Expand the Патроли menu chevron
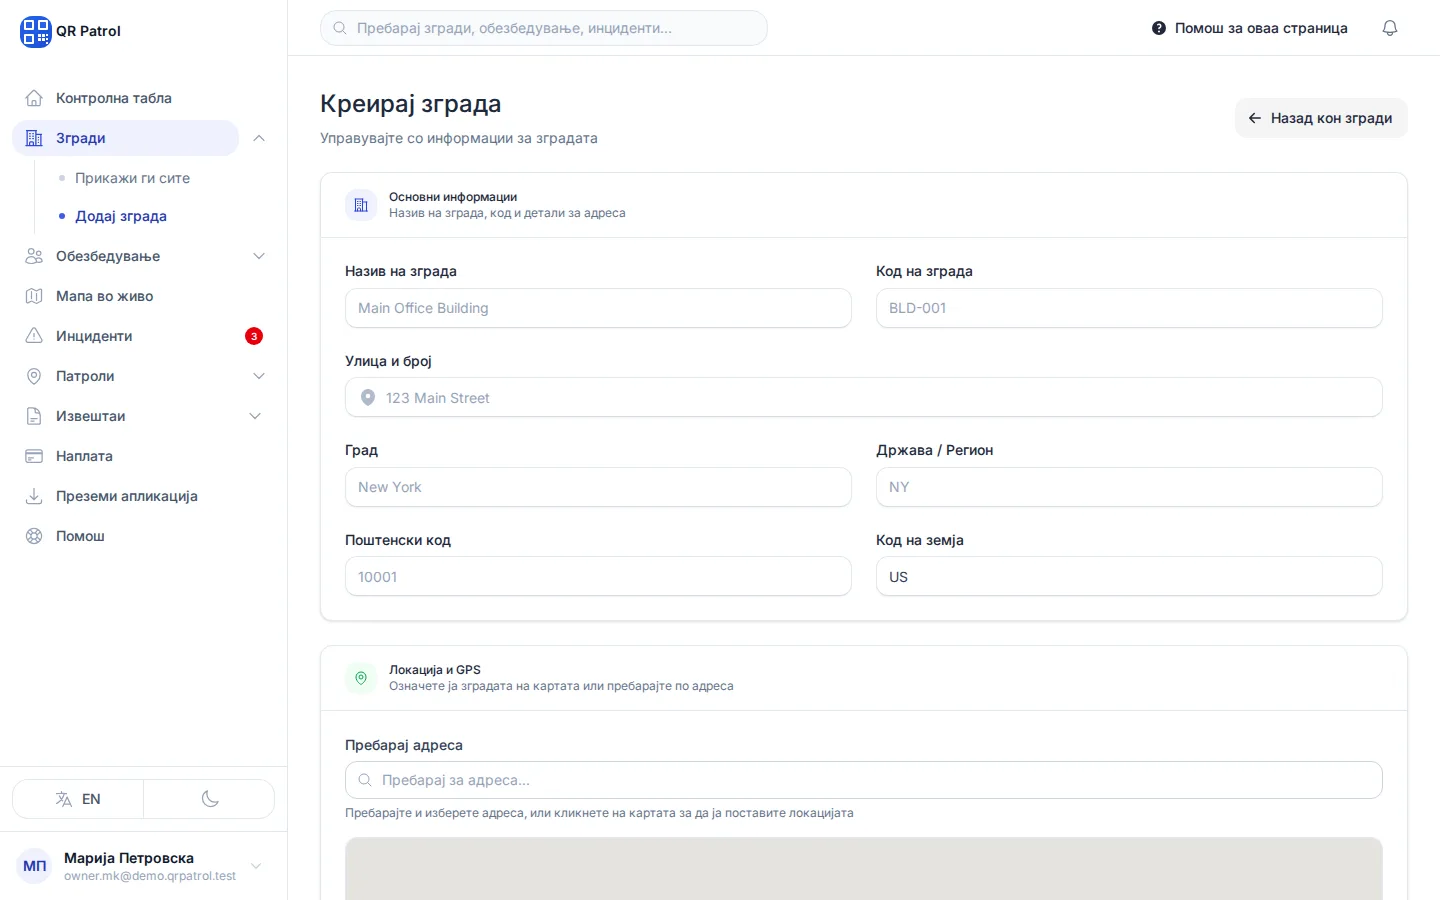This screenshot has height=900, width=1440. click(259, 376)
